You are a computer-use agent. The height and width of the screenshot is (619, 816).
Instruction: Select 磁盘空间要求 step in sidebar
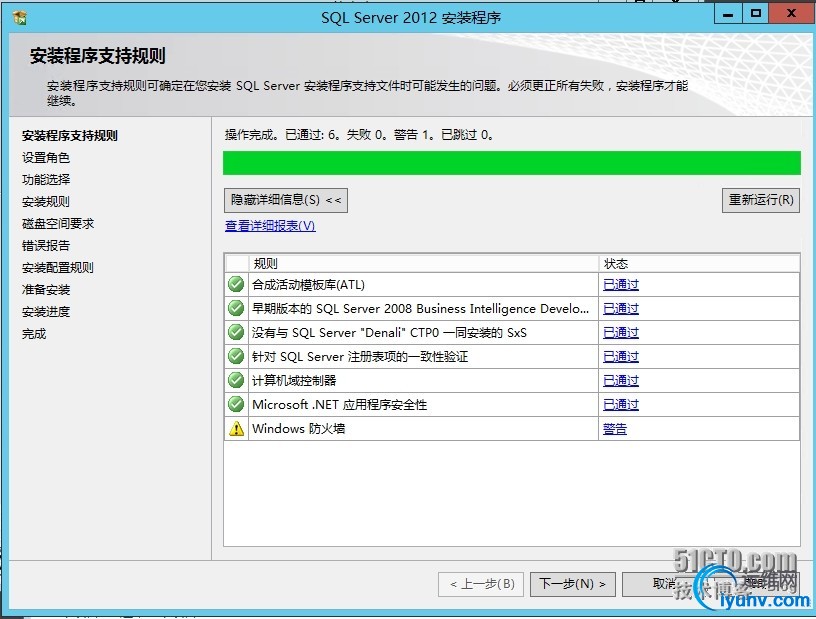pyautogui.click(x=58, y=224)
